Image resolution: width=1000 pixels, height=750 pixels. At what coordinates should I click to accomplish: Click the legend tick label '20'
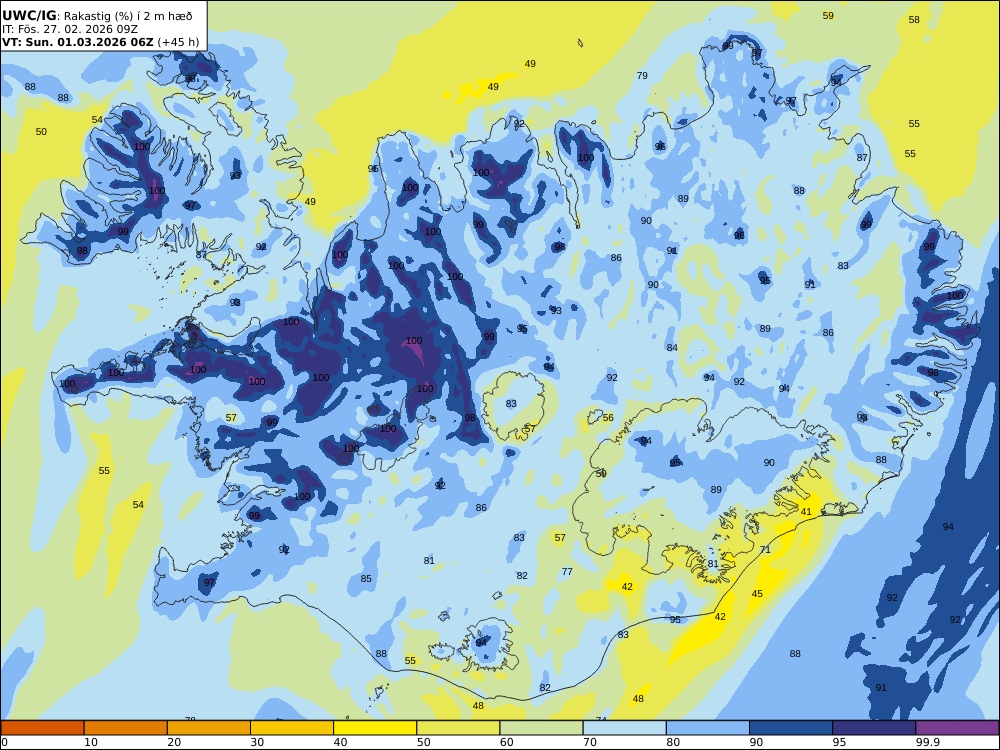[174, 742]
